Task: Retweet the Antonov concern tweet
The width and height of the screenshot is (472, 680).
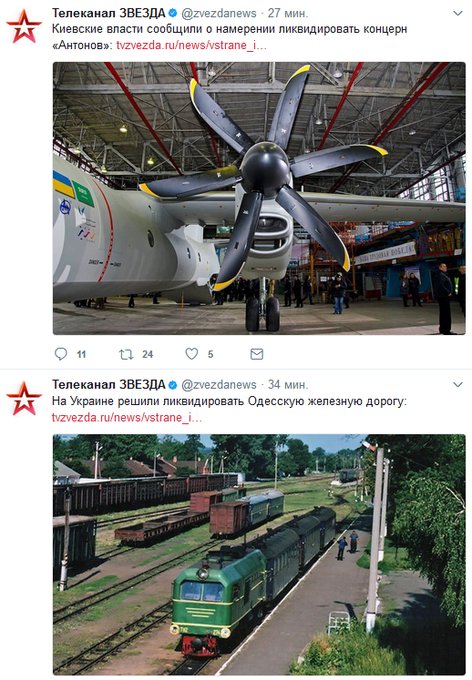Action: click(x=126, y=354)
